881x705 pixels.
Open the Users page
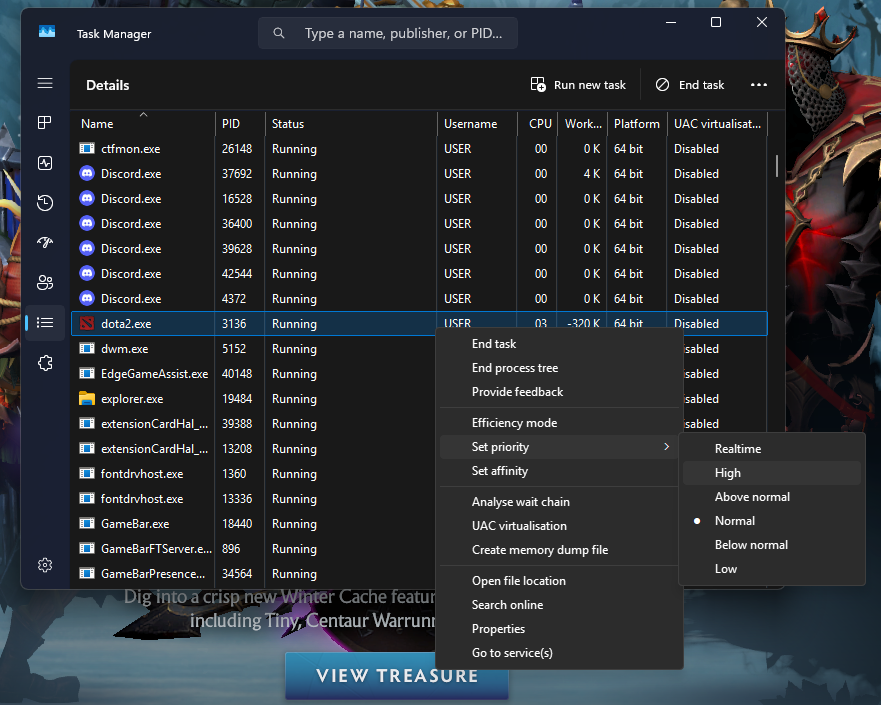click(44, 282)
